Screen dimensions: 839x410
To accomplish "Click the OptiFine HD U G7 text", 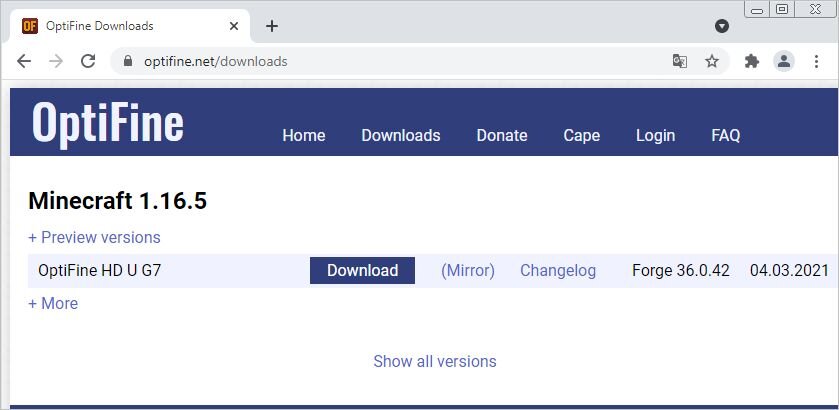I will pyautogui.click(x=100, y=270).
